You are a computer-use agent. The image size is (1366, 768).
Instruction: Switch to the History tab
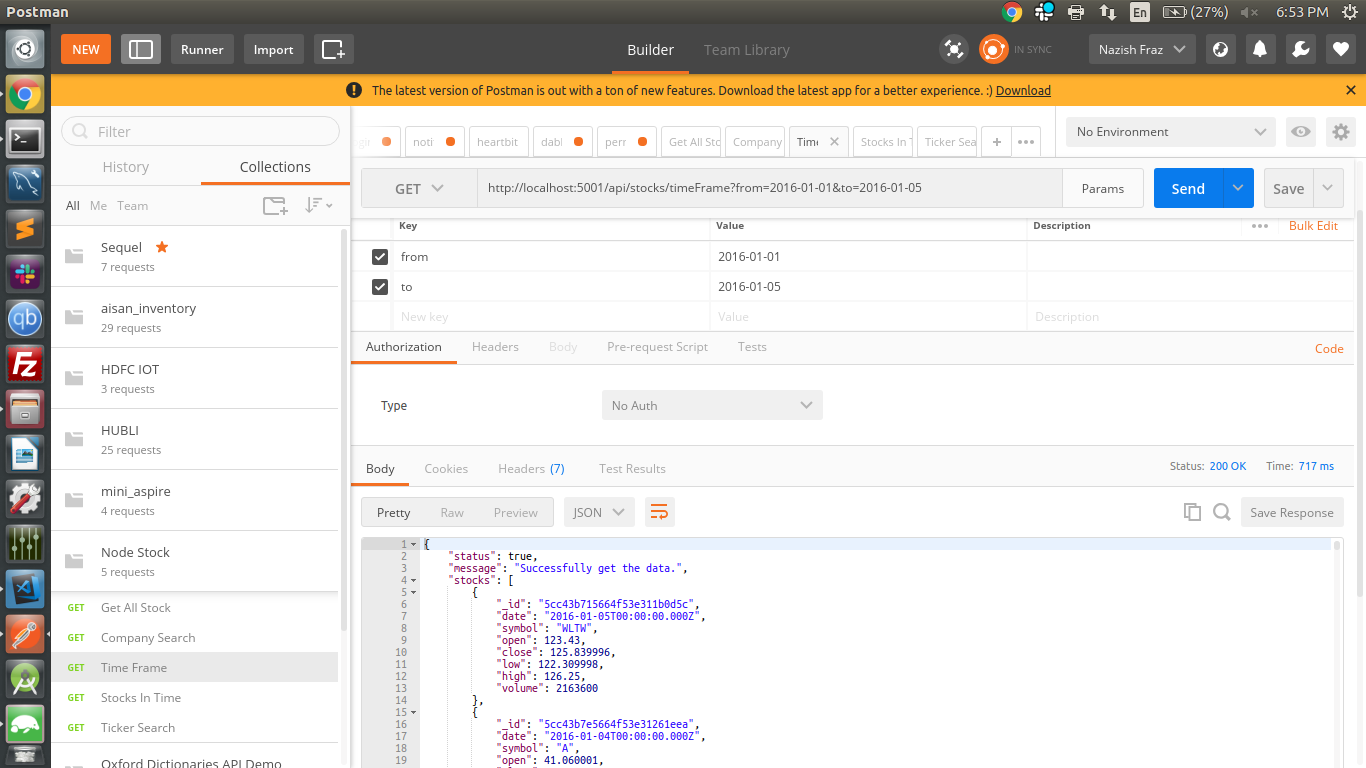click(x=126, y=167)
